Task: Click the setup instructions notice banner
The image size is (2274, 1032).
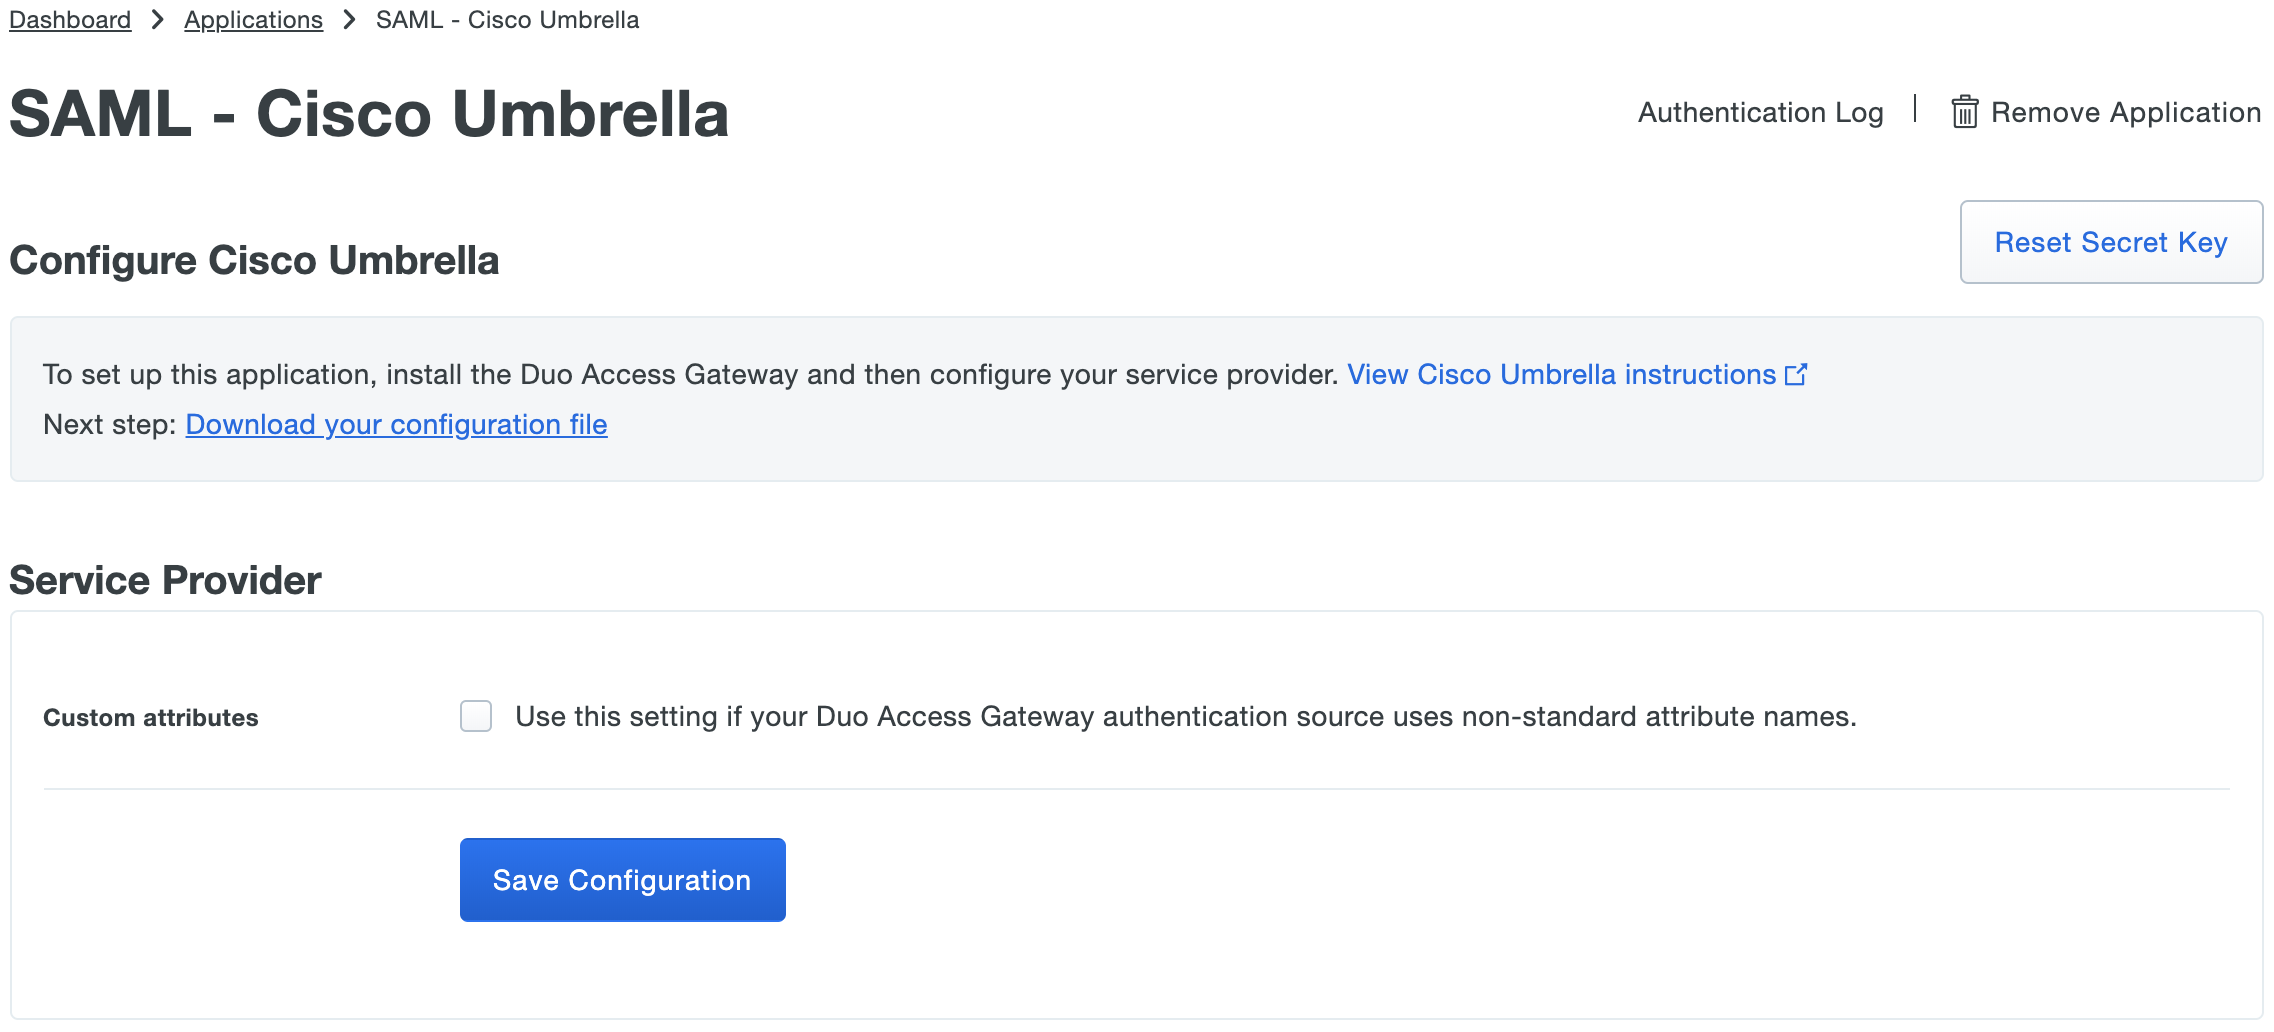Action: point(1137,398)
